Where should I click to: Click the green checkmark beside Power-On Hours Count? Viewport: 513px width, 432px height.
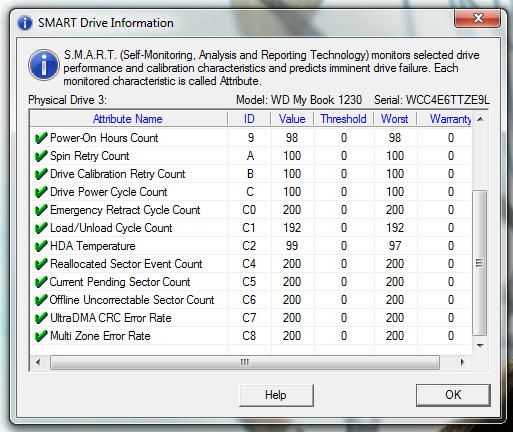[41, 138]
